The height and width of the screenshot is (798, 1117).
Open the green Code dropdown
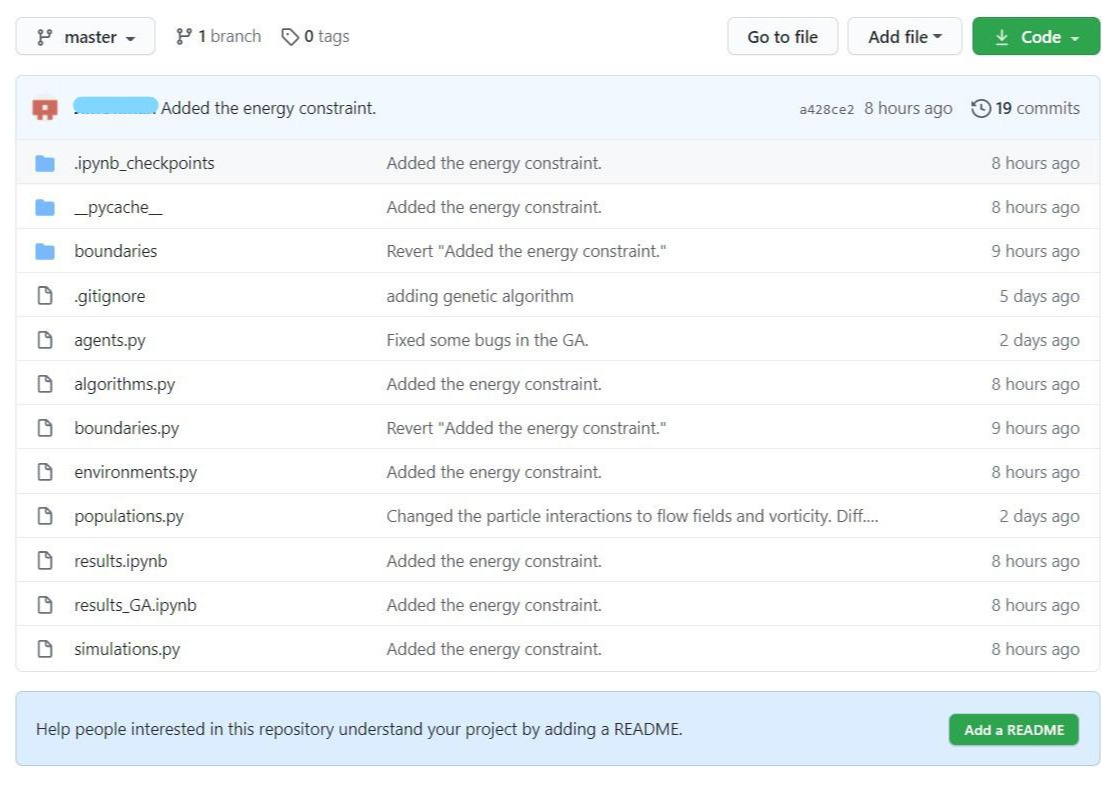click(x=1036, y=36)
